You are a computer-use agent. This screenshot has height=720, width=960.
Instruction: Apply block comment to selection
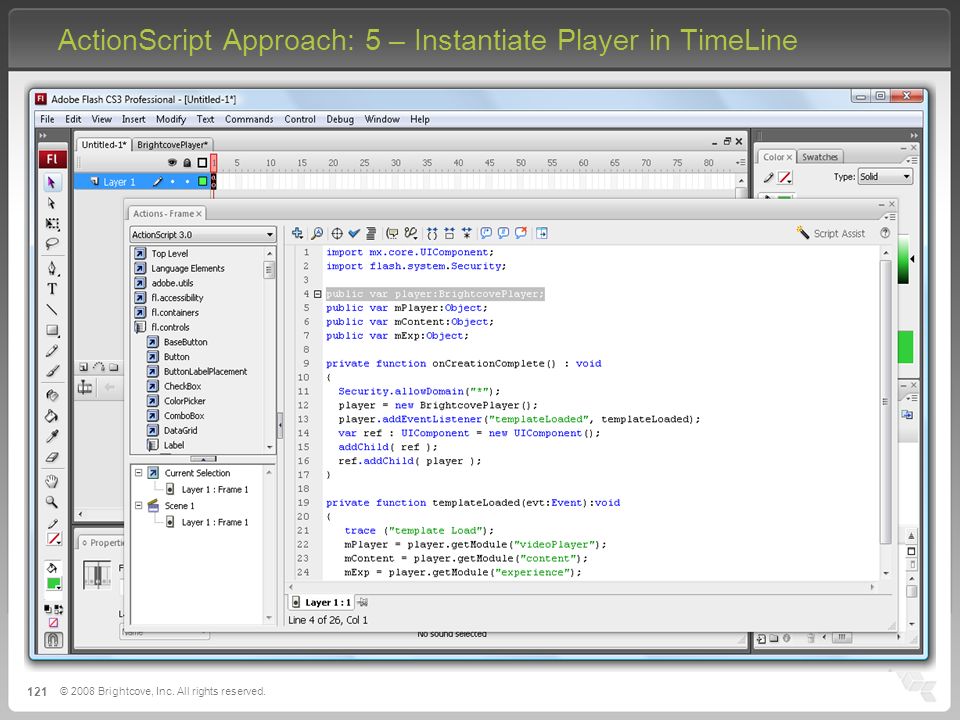(x=486, y=233)
